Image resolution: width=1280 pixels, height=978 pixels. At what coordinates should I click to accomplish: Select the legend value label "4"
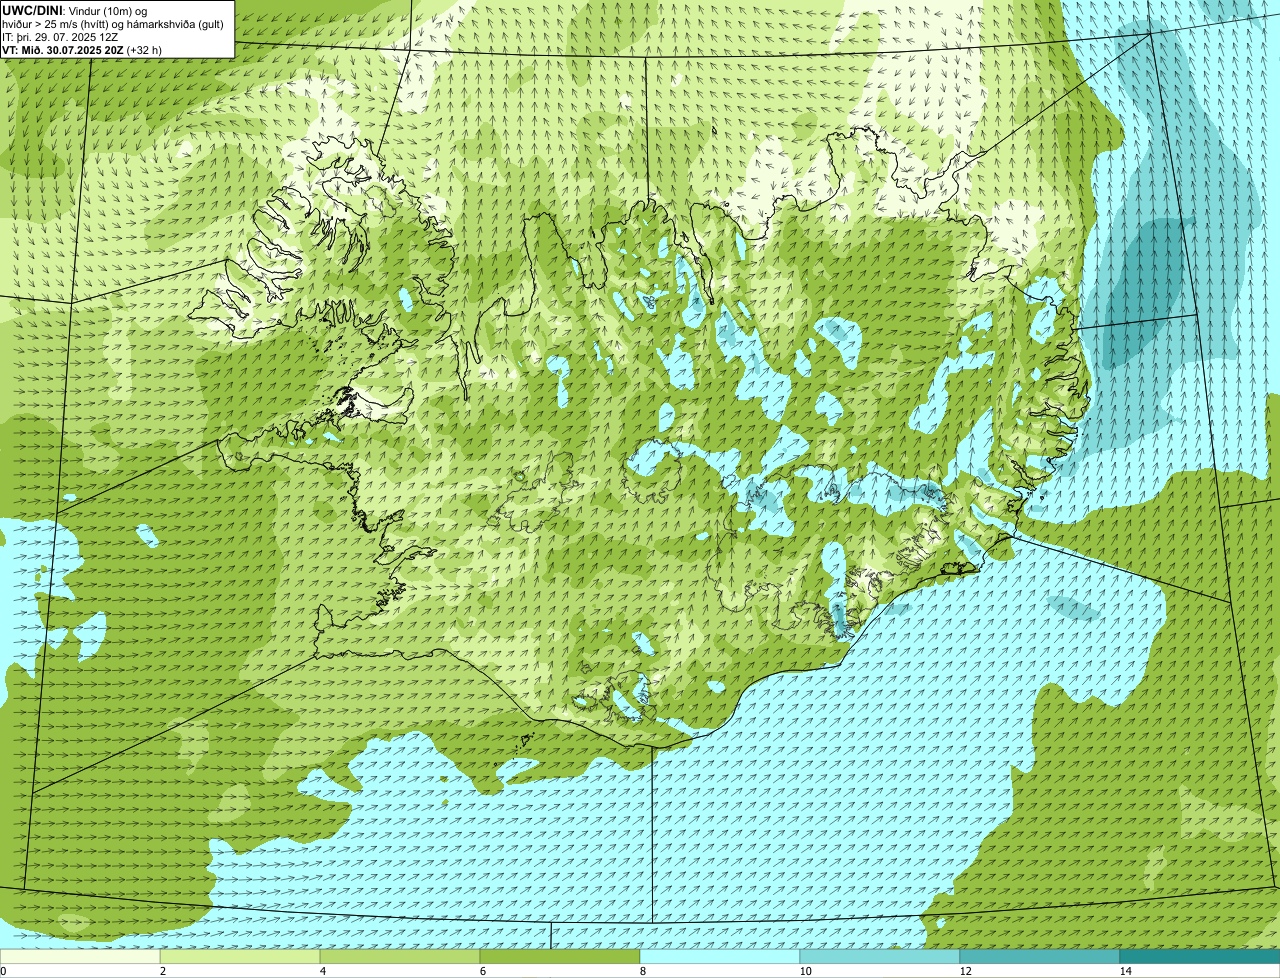coord(323,971)
